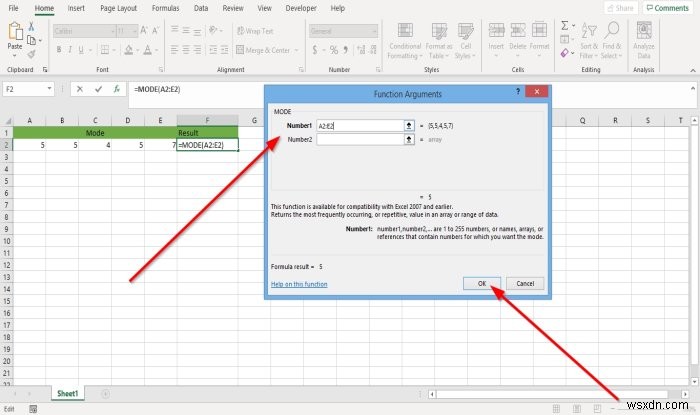The width and height of the screenshot is (700, 415).
Task: Click the Clear eraser icon
Action: click(565, 53)
